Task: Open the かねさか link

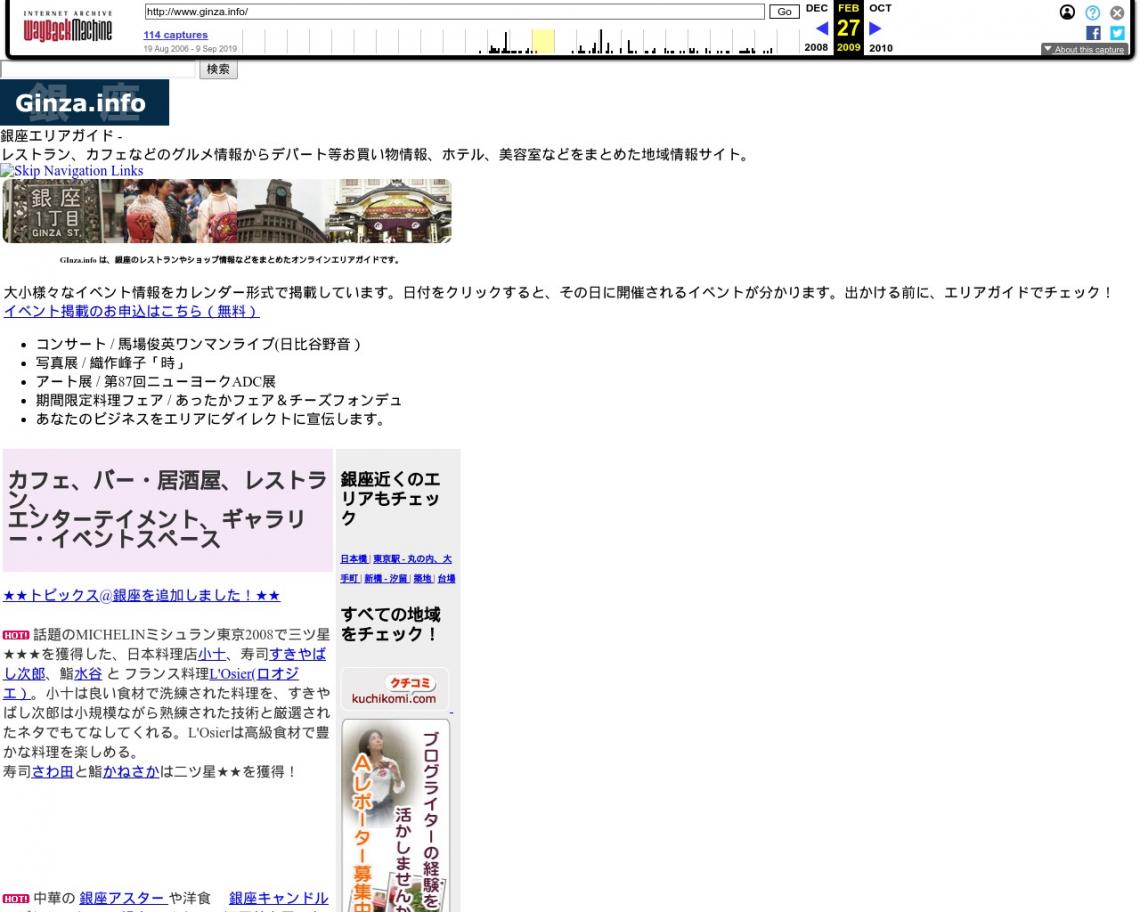Action: coord(131,772)
